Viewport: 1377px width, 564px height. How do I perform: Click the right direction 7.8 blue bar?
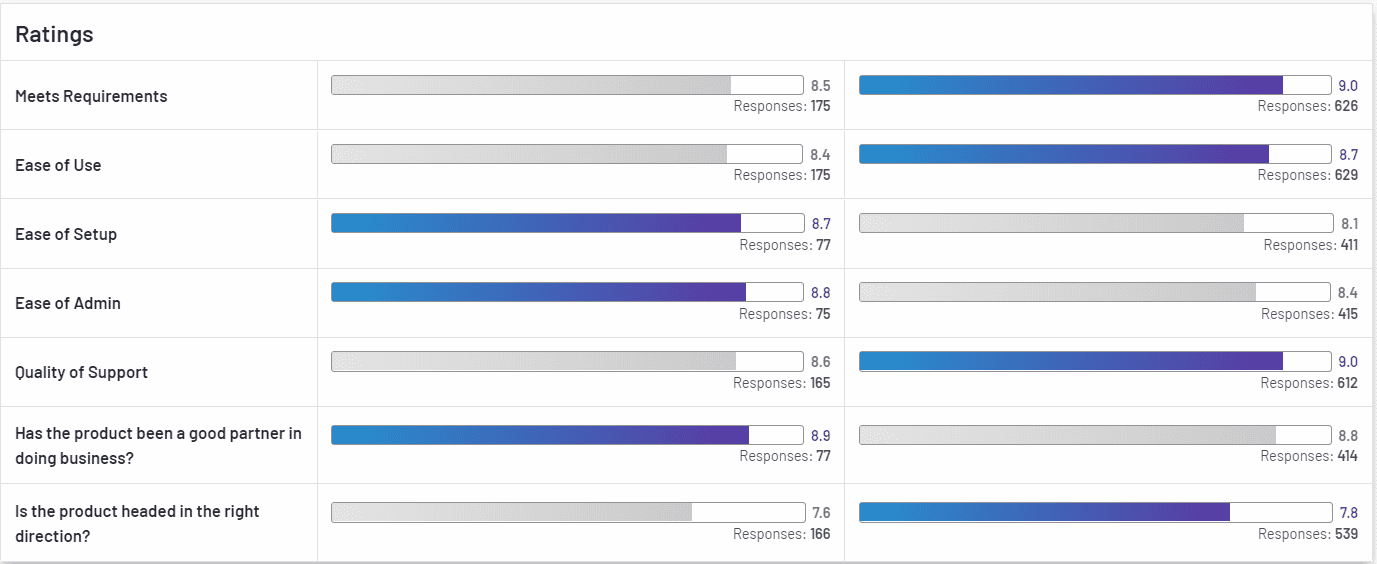click(1095, 512)
